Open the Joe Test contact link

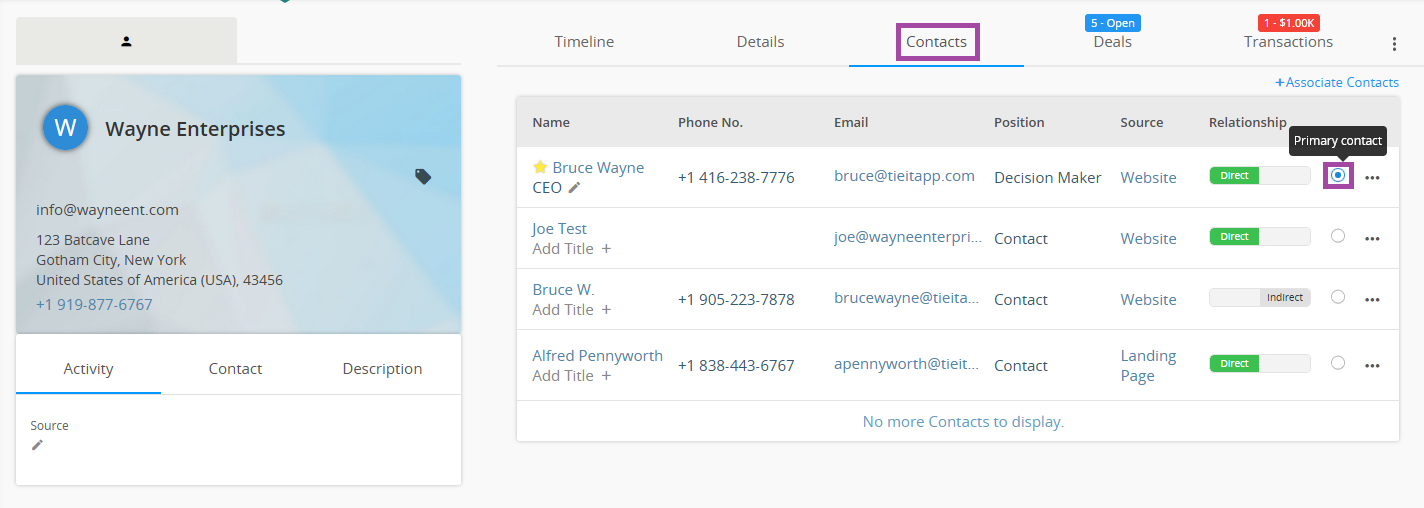[559, 228]
